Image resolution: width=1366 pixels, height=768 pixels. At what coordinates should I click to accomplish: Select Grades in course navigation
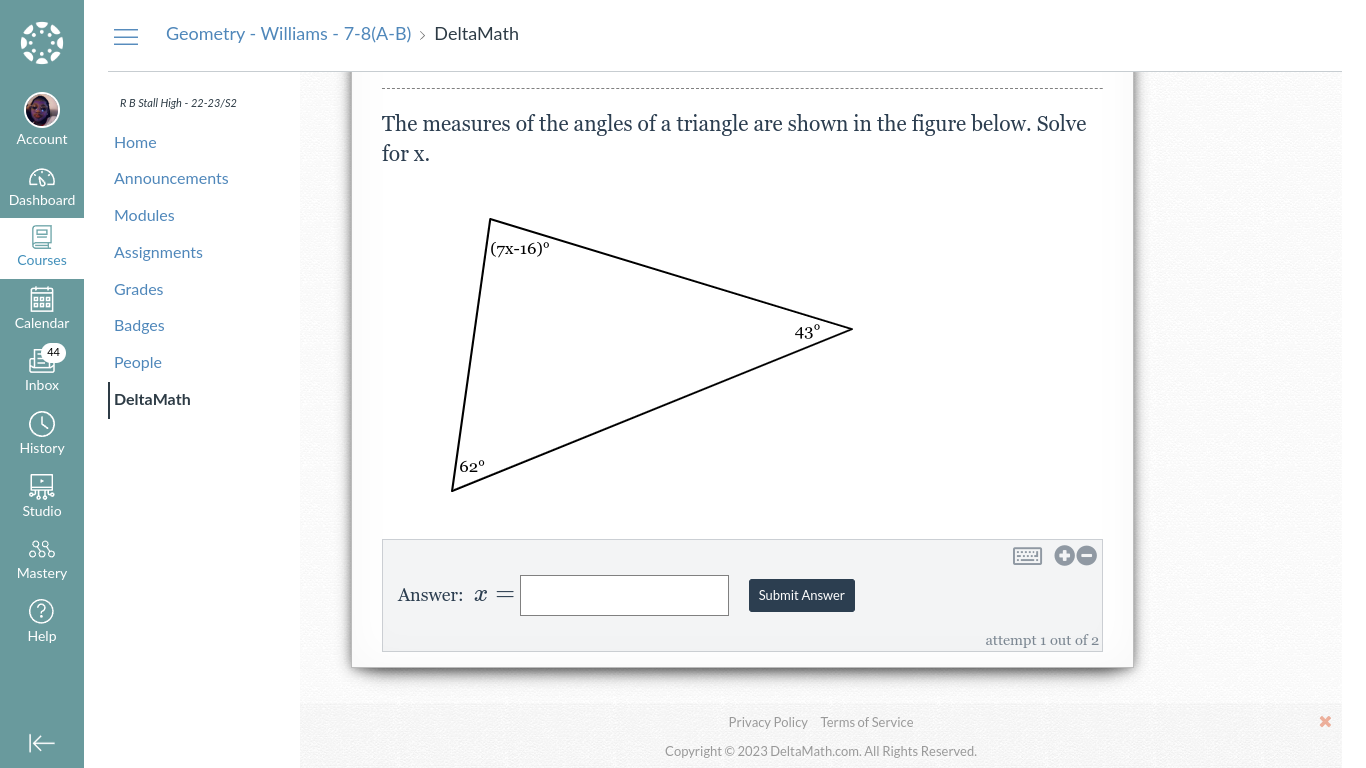[138, 289]
